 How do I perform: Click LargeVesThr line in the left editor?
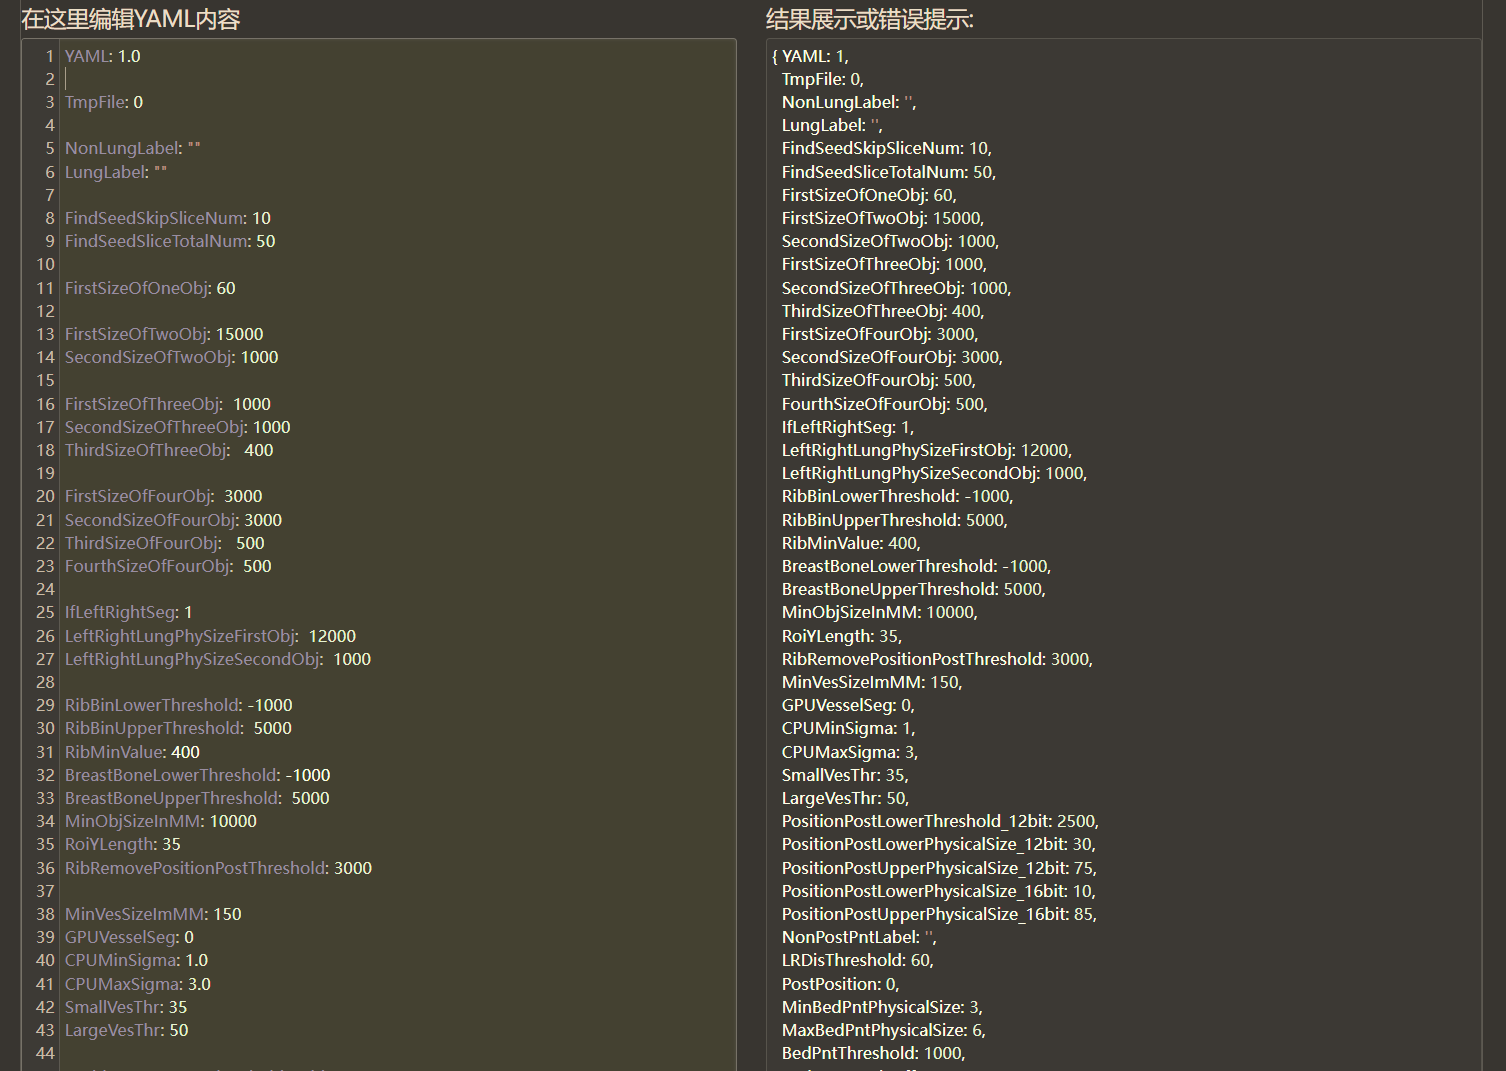(x=126, y=1030)
